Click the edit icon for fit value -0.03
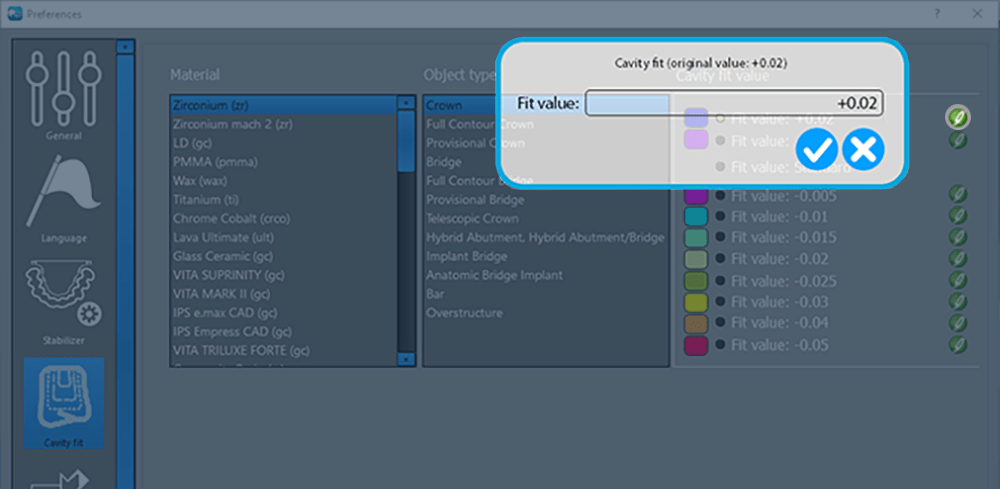Viewport: 1000px width, 489px height. (957, 301)
